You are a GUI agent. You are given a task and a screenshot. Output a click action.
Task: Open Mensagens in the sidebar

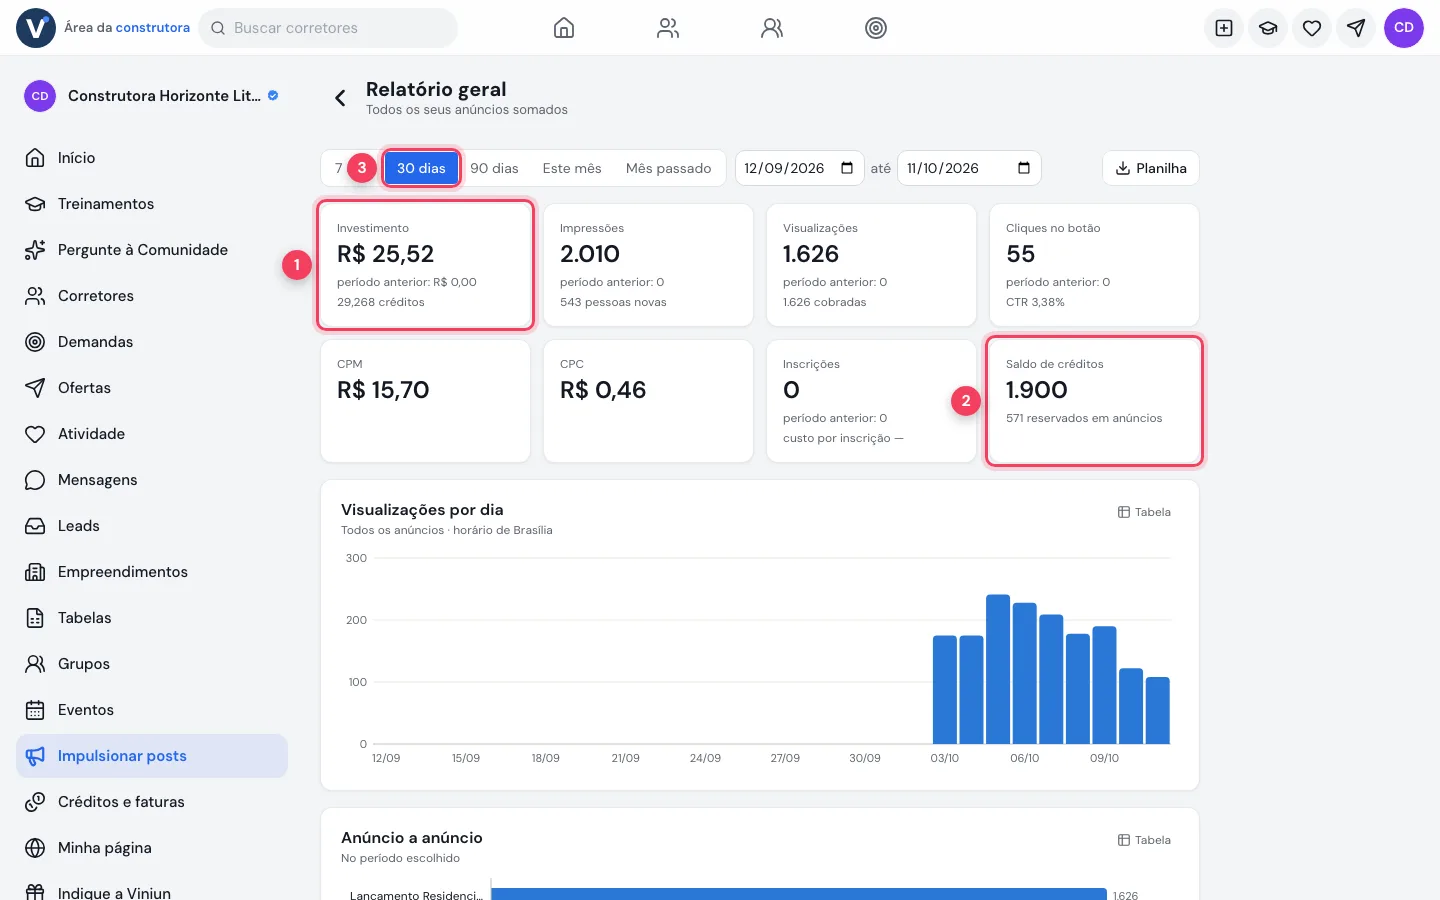pyautogui.click(x=152, y=480)
